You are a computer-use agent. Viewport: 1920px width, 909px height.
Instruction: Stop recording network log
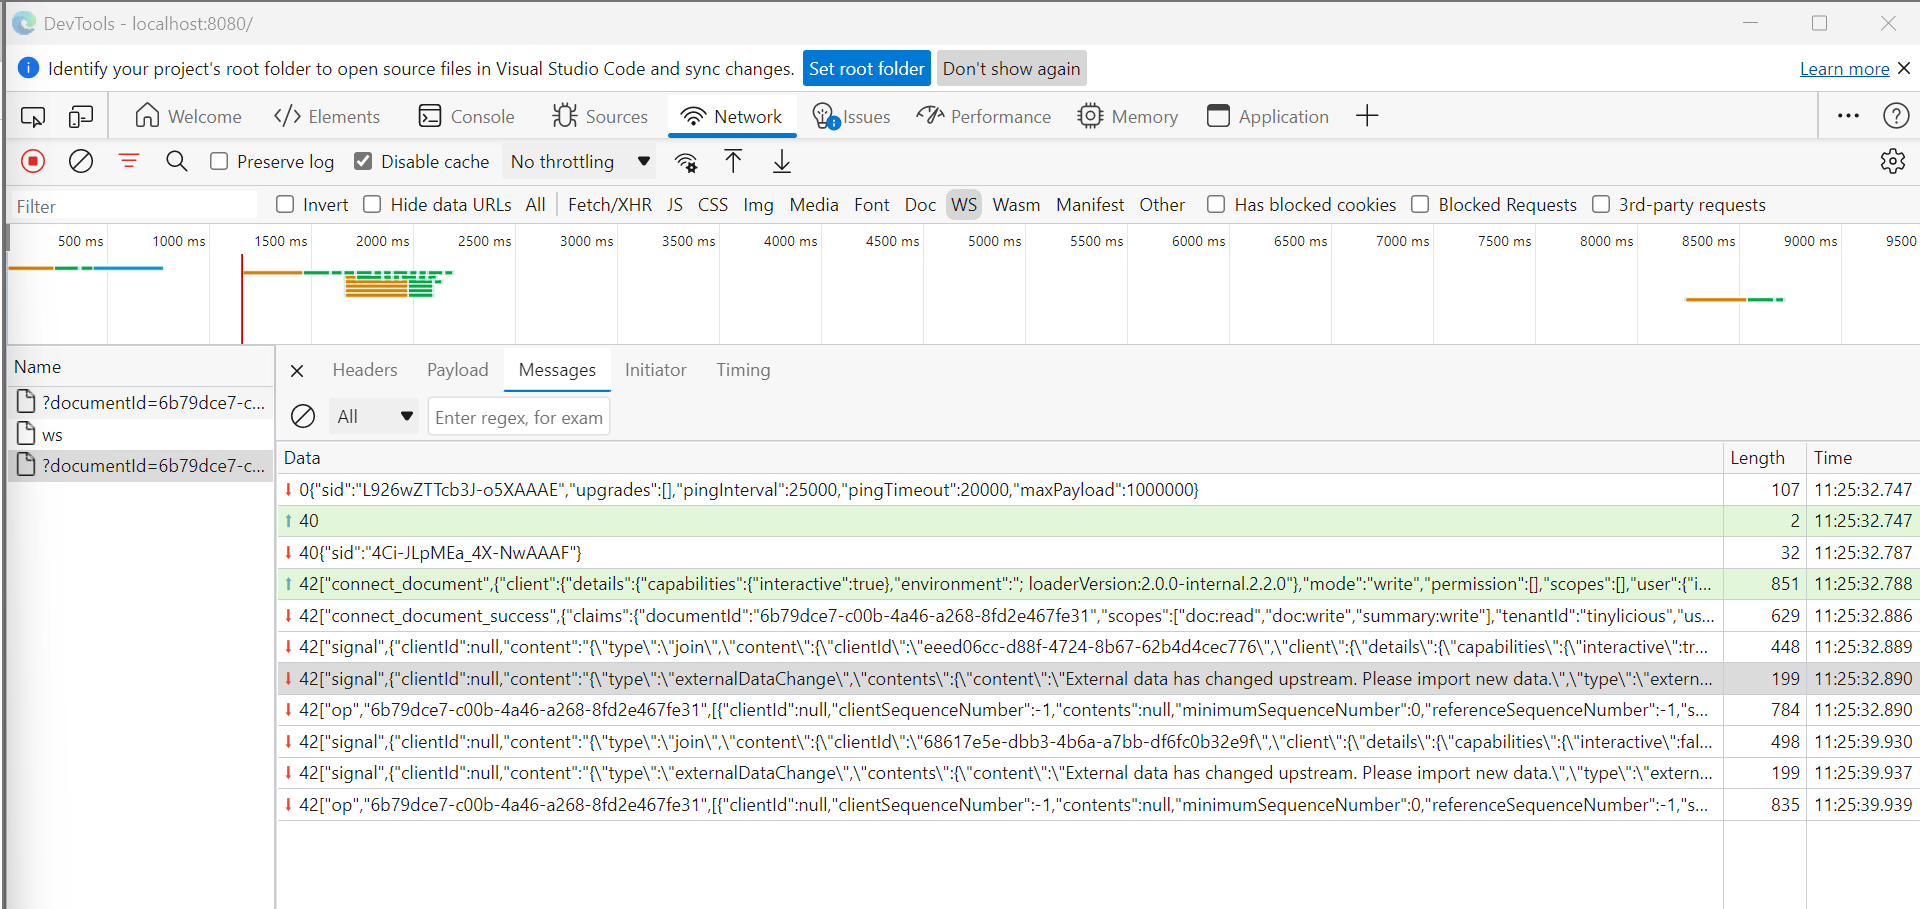33,161
